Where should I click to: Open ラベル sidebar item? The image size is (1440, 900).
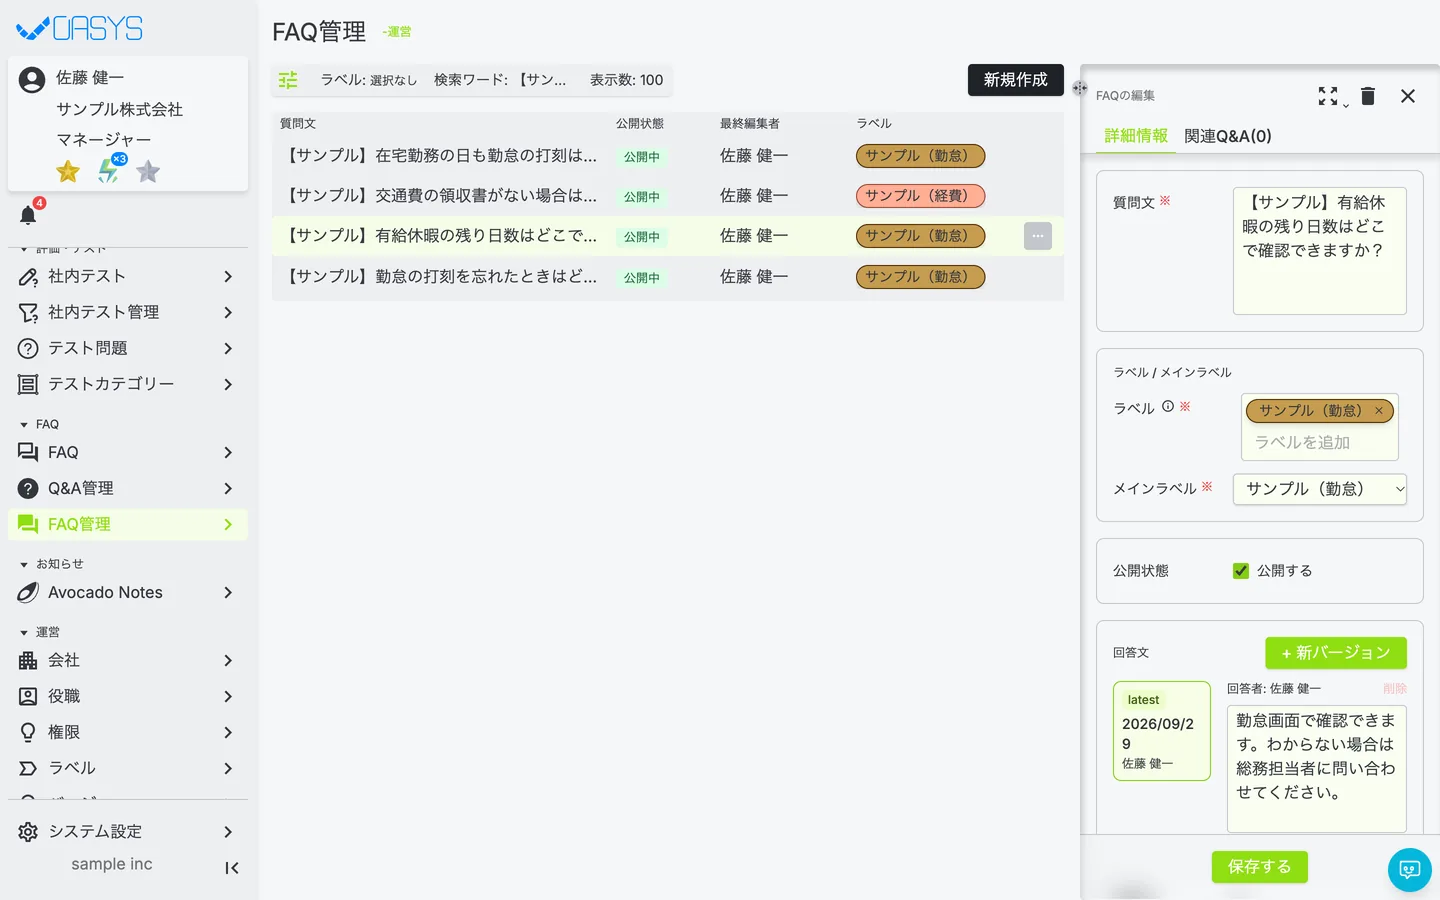[x=128, y=768]
